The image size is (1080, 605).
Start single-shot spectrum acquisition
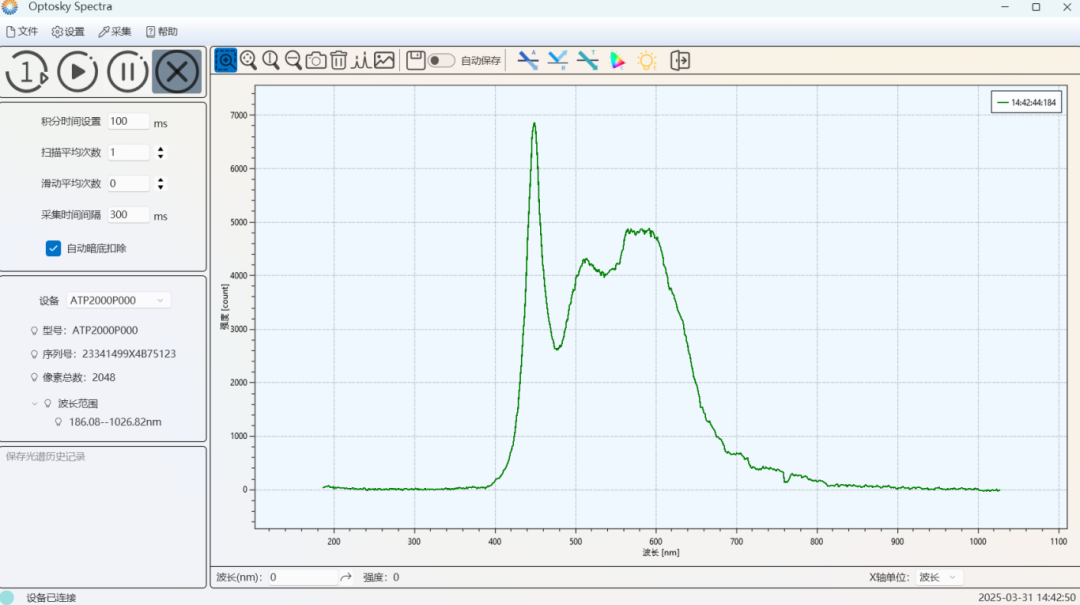(27, 72)
